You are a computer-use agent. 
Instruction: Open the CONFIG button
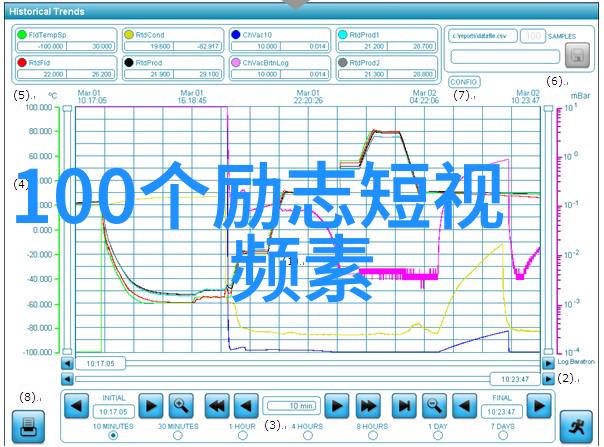tap(464, 82)
